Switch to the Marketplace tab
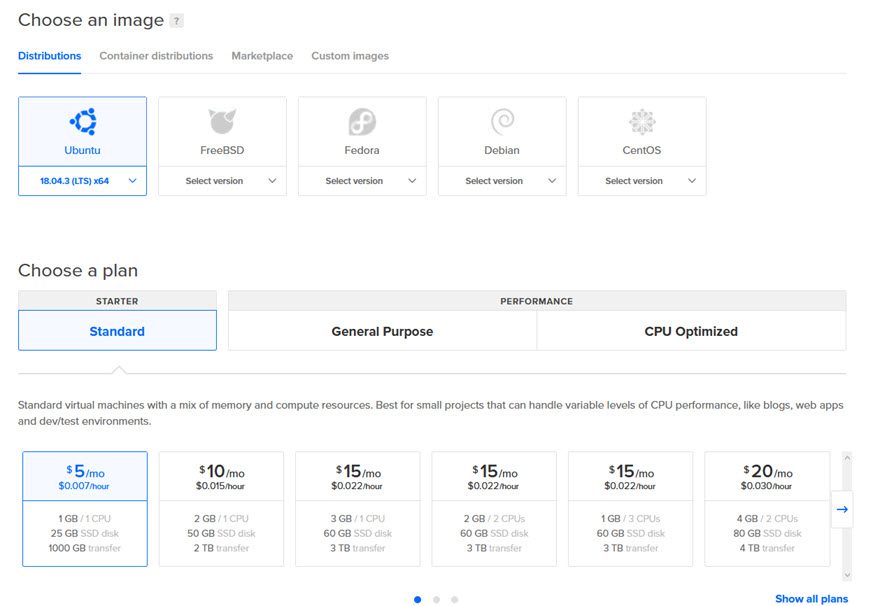This screenshot has height=606, width=880. click(x=261, y=57)
